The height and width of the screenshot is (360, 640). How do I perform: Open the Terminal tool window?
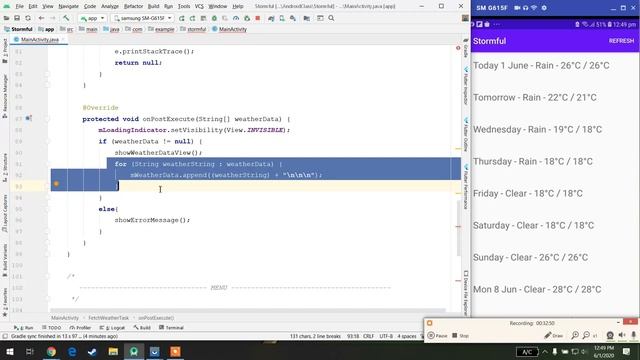[171, 328]
